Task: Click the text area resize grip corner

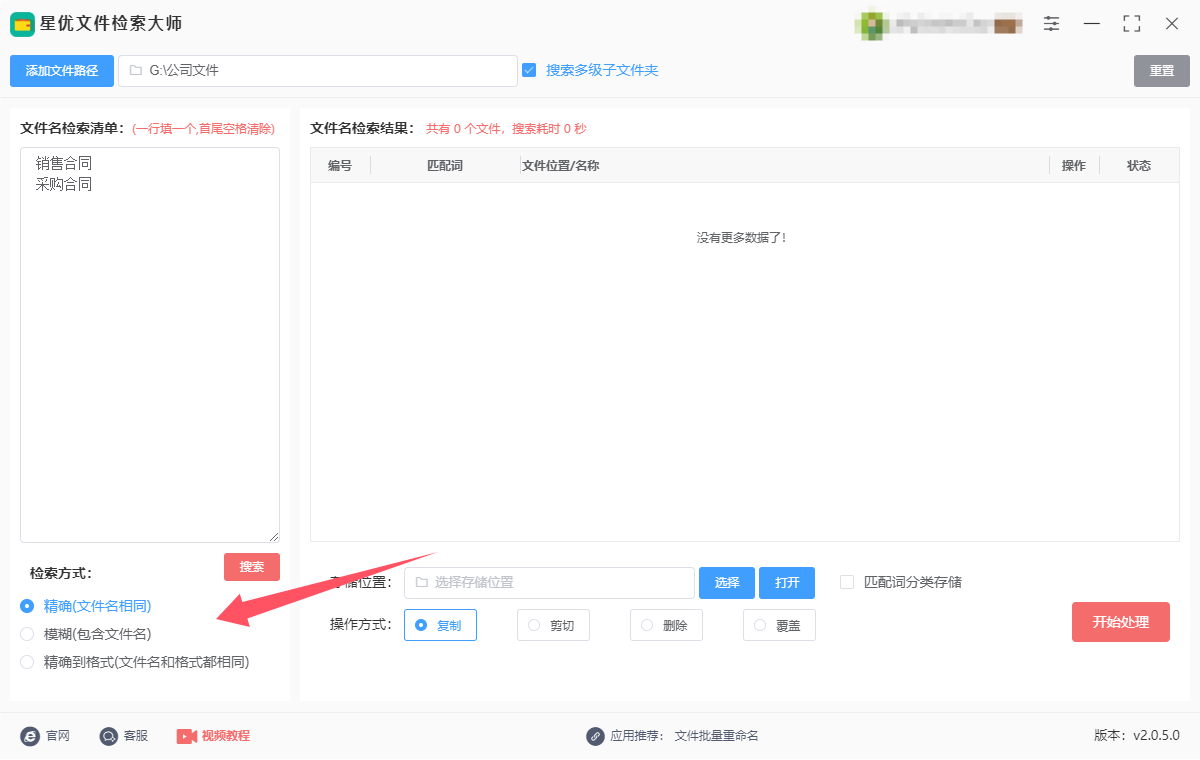Action: pyautogui.click(x=273, y=536)
